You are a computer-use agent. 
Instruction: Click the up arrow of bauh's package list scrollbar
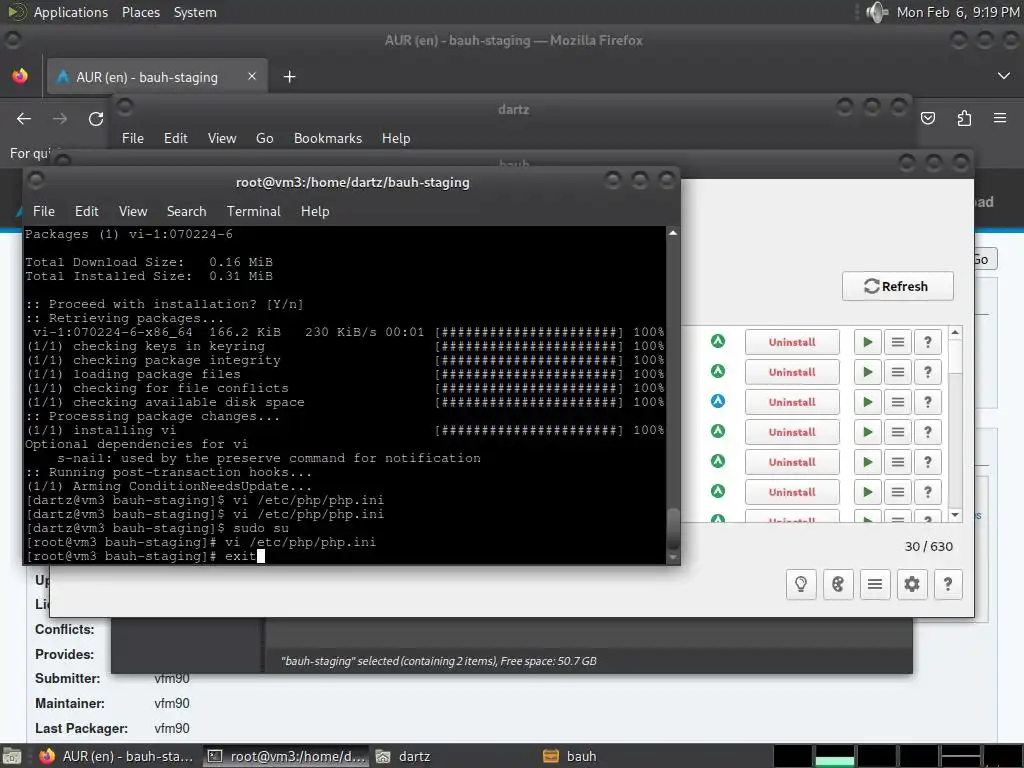955,332
